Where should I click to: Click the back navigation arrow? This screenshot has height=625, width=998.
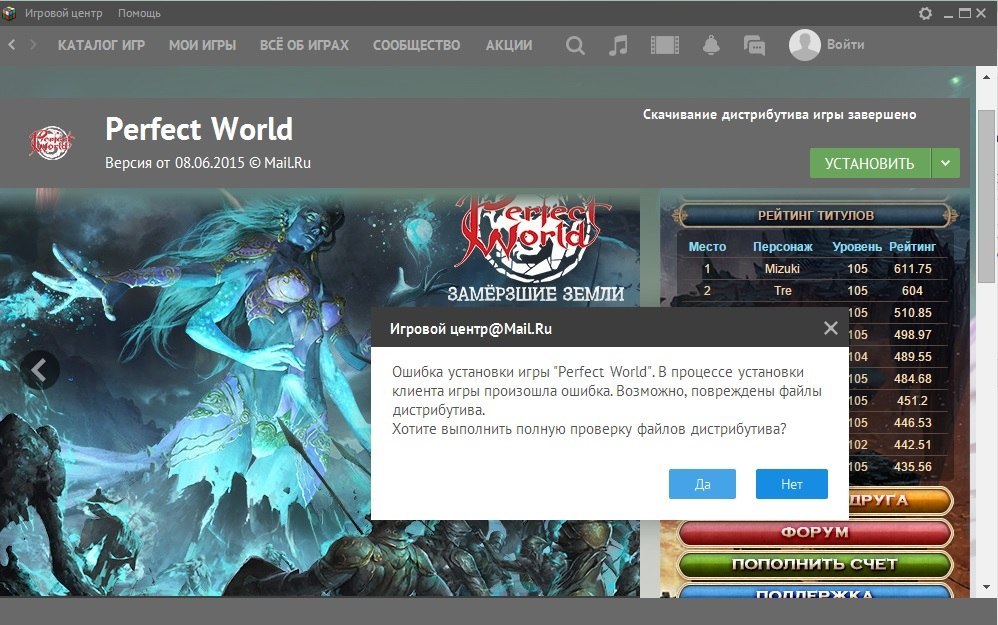12,45
